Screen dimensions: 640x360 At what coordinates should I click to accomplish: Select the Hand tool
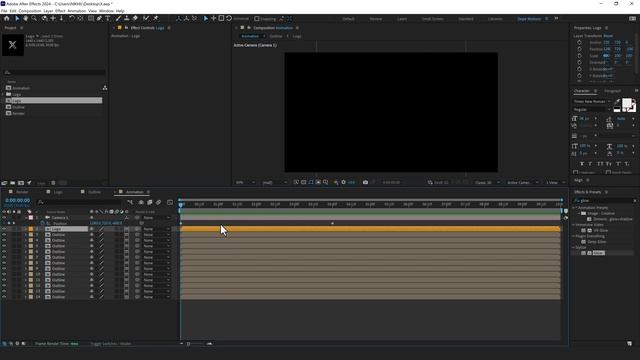25,18
